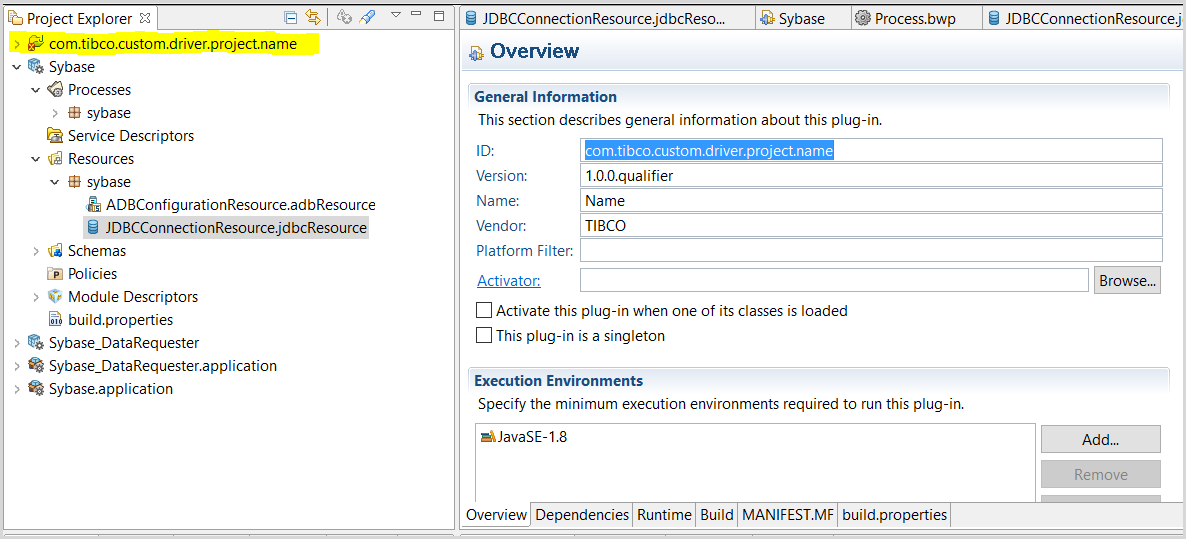Click the Module Descriptors cube icon
The height and width of the screenshot is (539, 1186).
tap(55, 297)
